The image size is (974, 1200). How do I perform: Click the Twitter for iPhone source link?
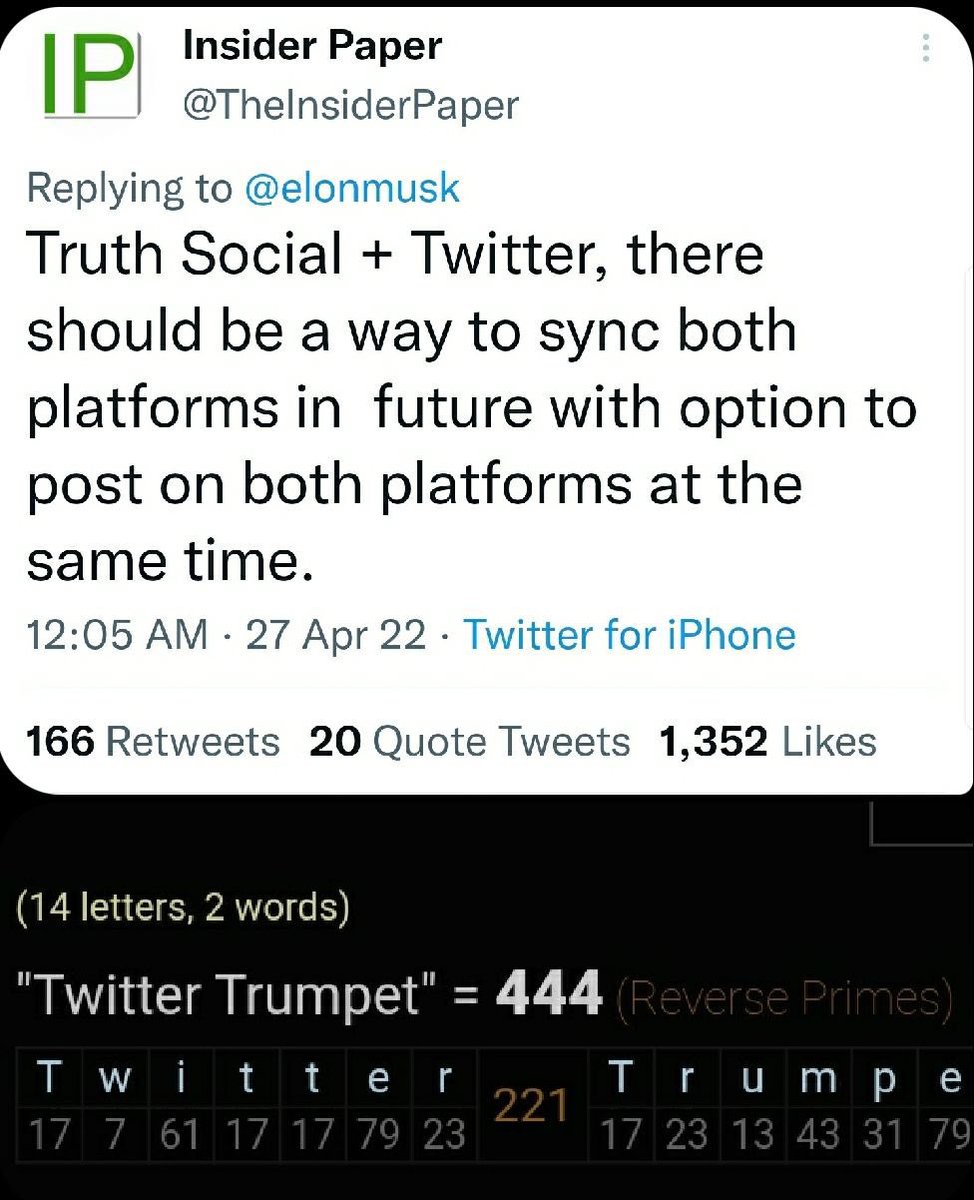tap(630, 635)
